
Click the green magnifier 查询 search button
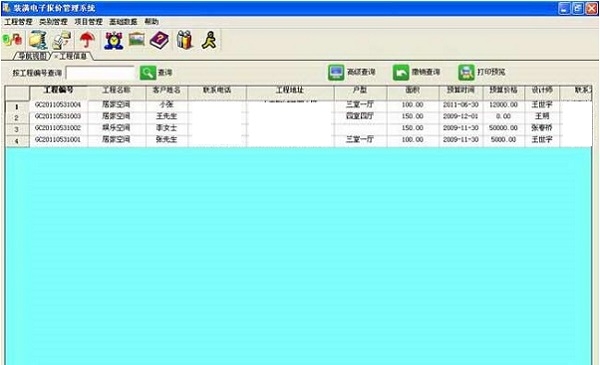[156, 72]
